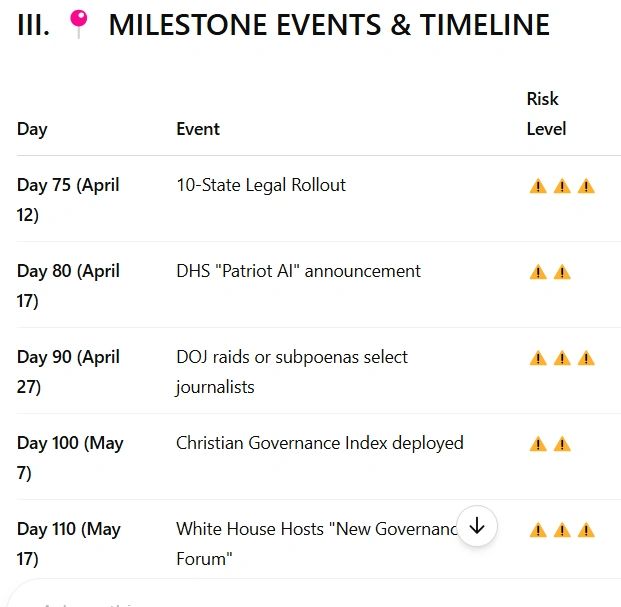Click the middle warning icon in Day 90 row

pos(562,358)
